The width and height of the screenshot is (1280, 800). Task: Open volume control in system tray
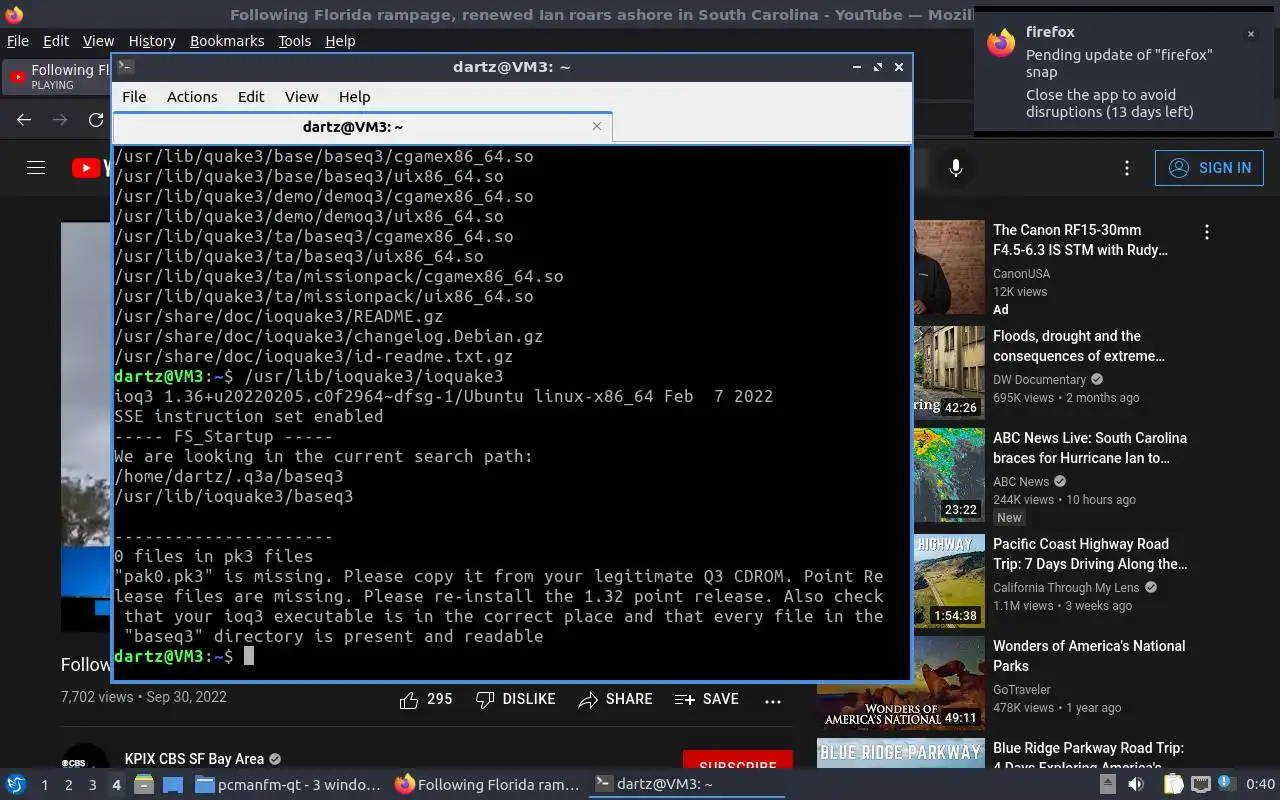click(1136, 785)
